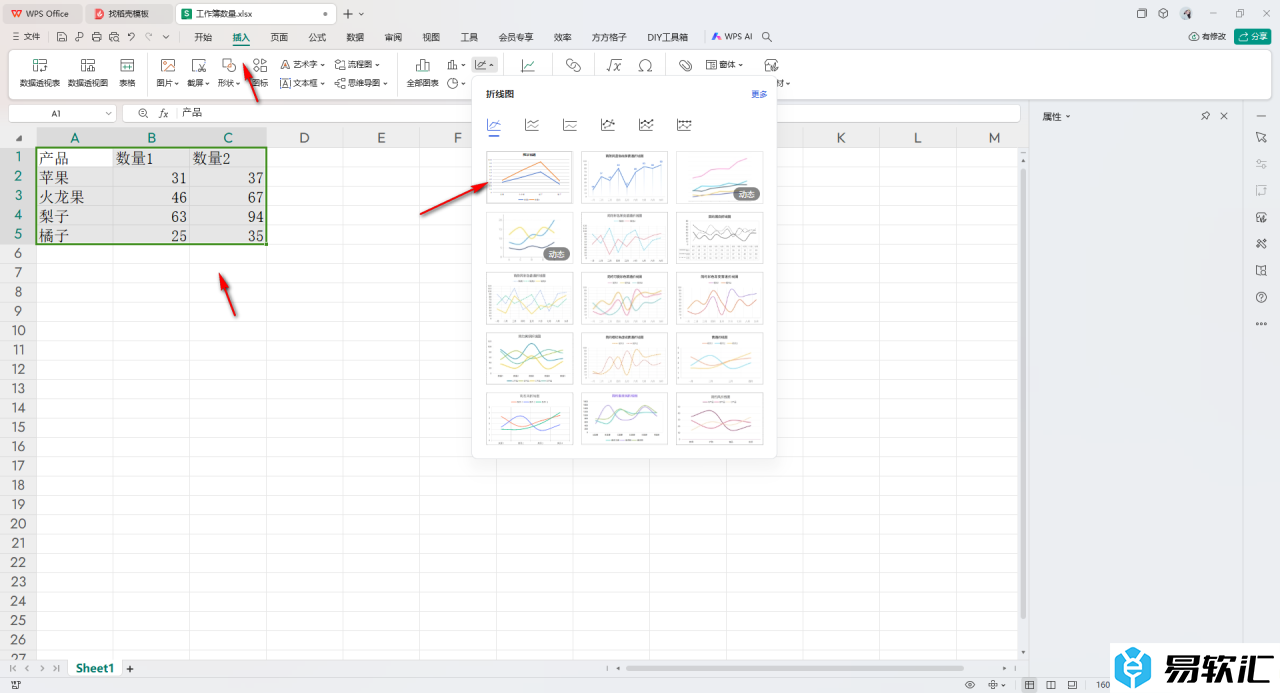Click the help question mark in sidebar
The width and height of the screenshot is (1280, 693).
point(1260,297)
